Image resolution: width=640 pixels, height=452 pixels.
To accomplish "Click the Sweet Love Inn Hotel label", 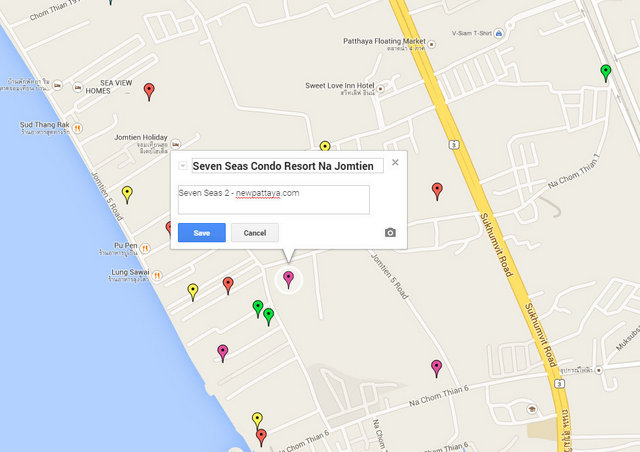I will click(x=340, y=85).
